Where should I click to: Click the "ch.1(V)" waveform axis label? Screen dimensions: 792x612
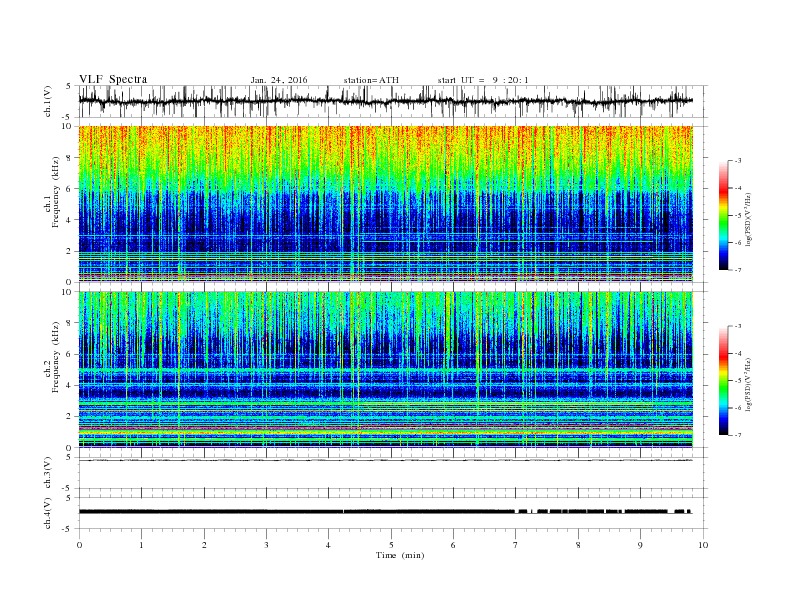pos(48,101)
